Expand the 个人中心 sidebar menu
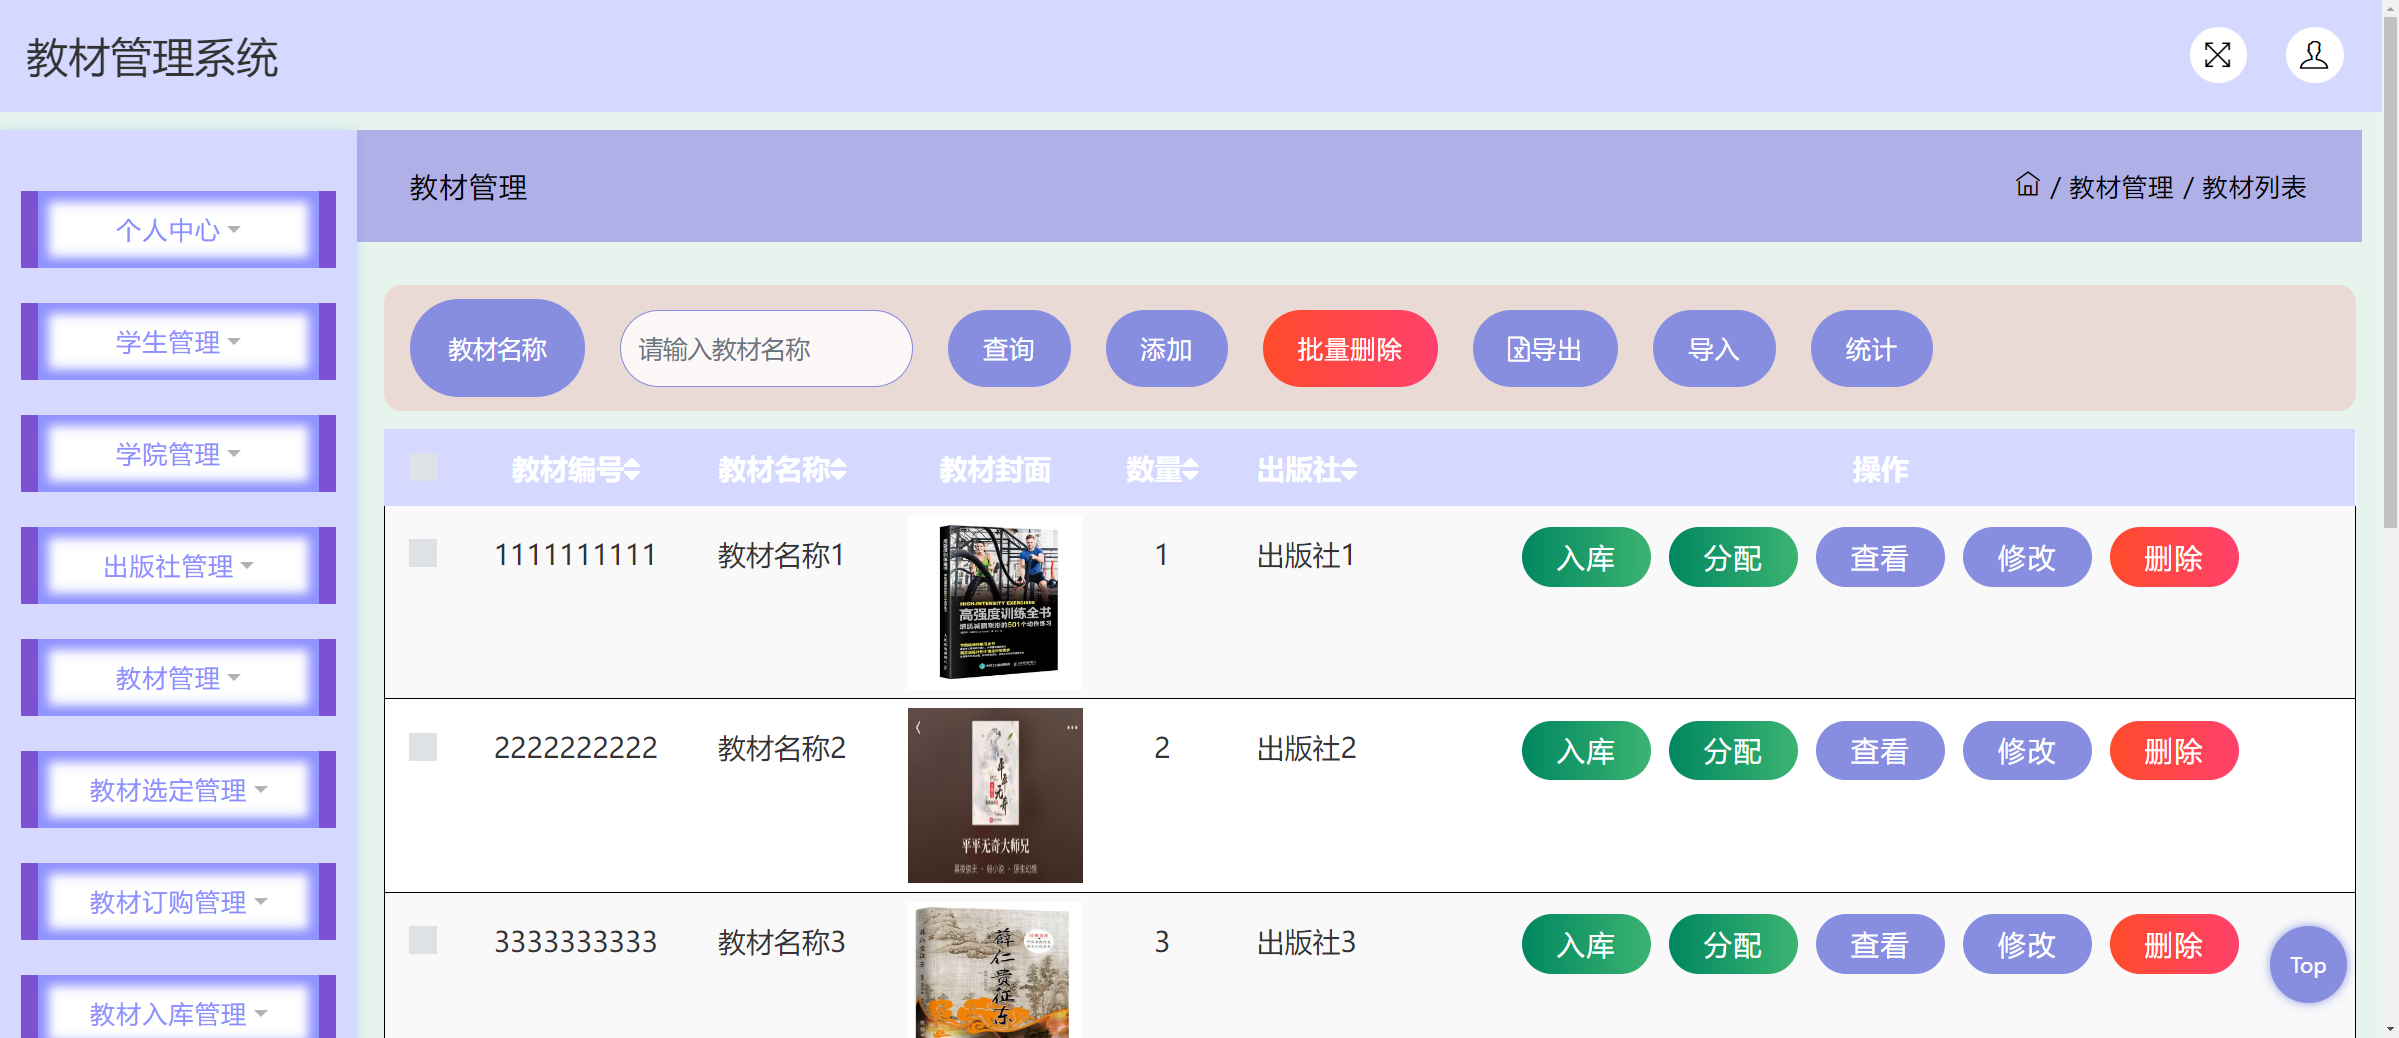2399x1038 pixels. tap(178, 230)
